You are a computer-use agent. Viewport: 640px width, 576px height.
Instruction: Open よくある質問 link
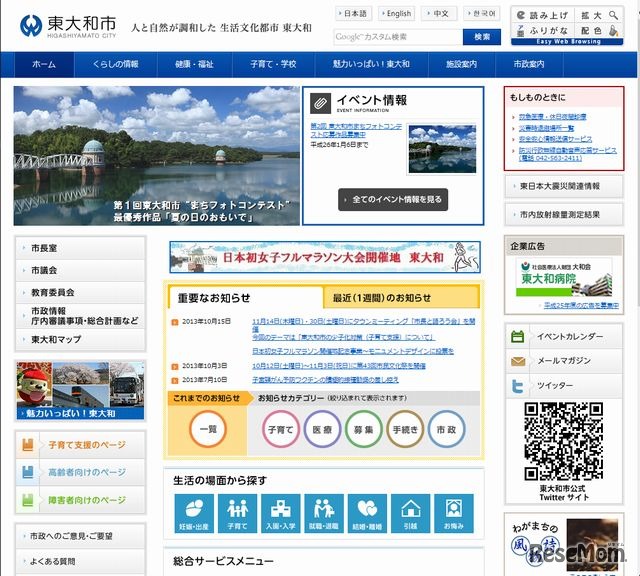[80, 561]
